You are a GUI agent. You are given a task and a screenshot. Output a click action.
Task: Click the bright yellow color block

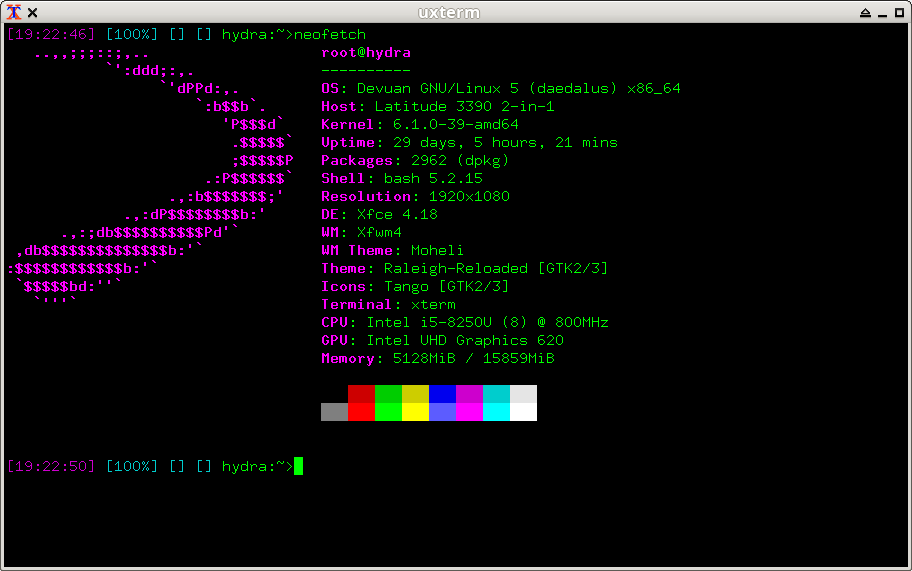tap(415, 412)
